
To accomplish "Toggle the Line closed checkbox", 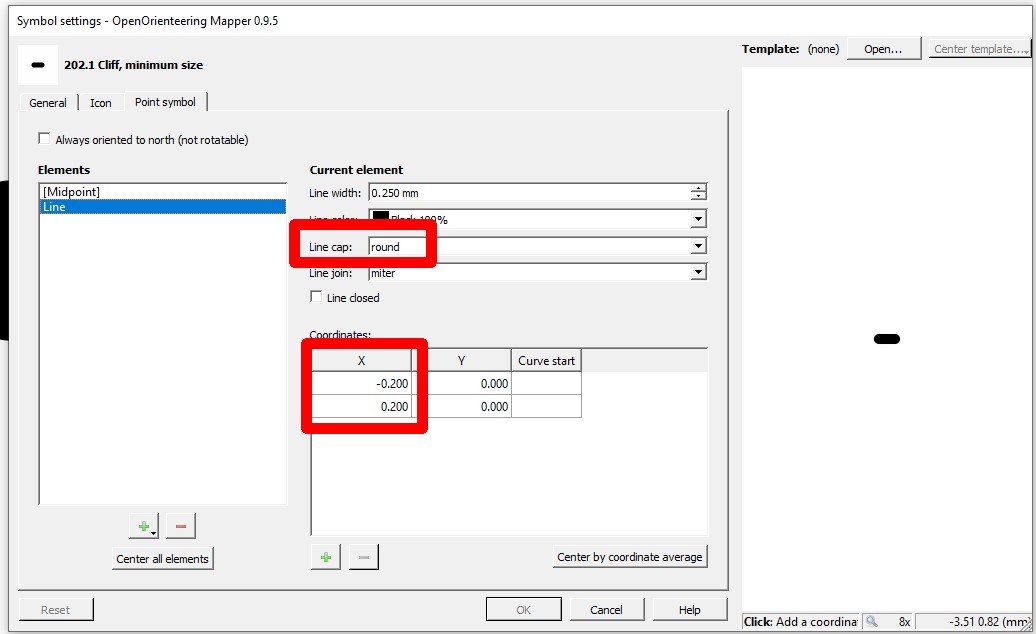I will coord(316,297).
